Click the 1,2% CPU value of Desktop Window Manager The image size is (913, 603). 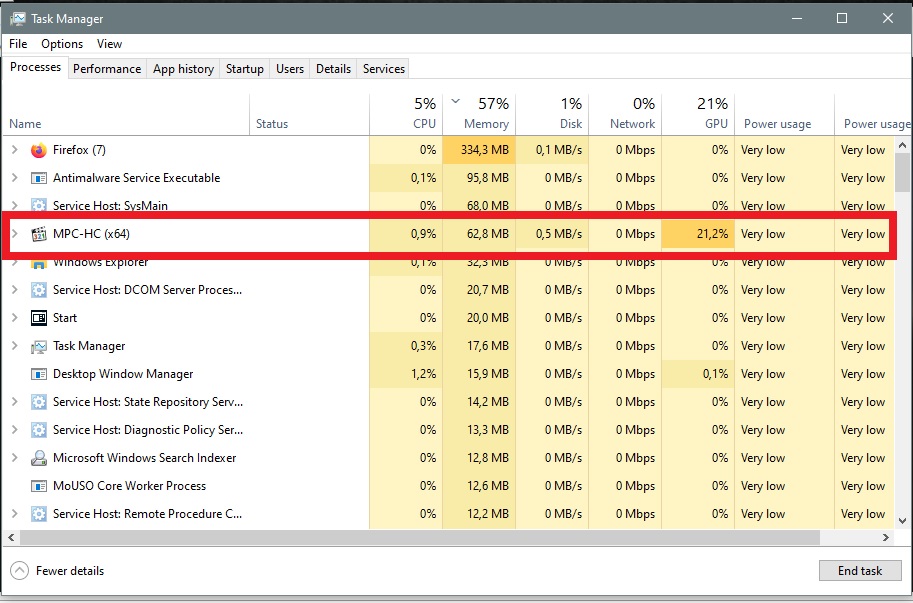click(406, 374)
